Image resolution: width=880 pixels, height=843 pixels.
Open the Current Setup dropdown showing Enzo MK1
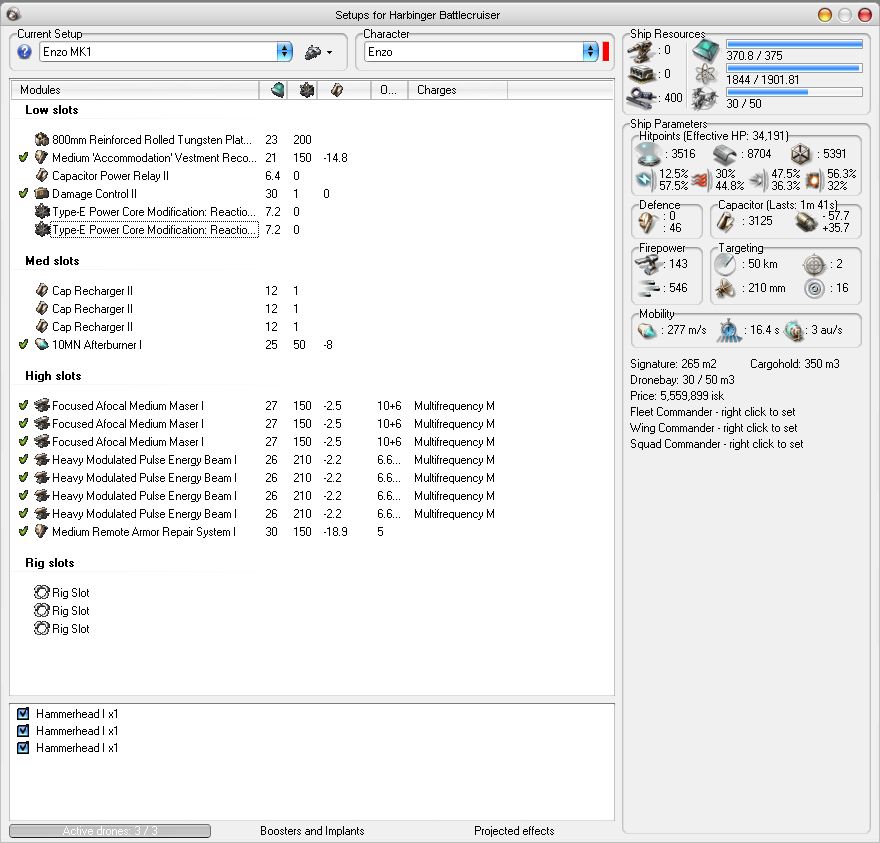[x=166, y=52]
